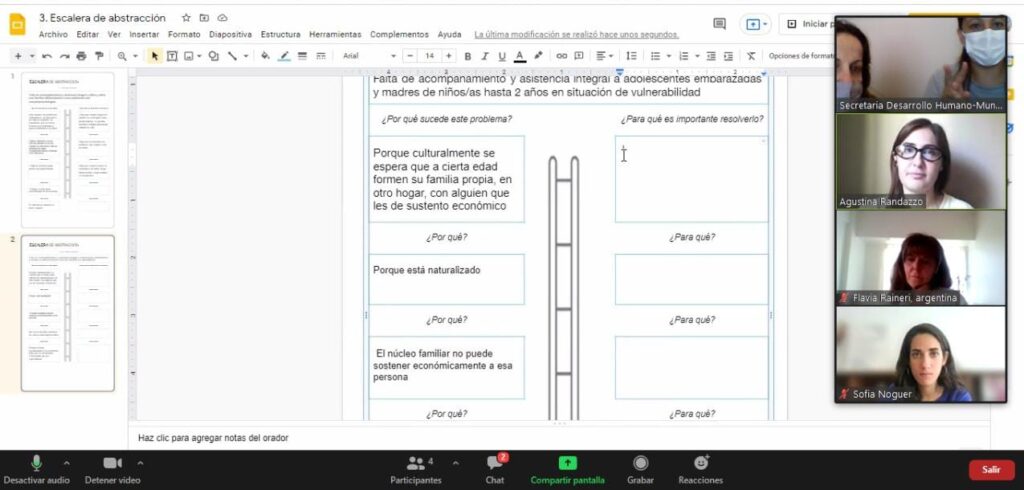Screen dimensions: 1024x490
Task: Toggle italic text formatting
Action: tap(484, 56)
